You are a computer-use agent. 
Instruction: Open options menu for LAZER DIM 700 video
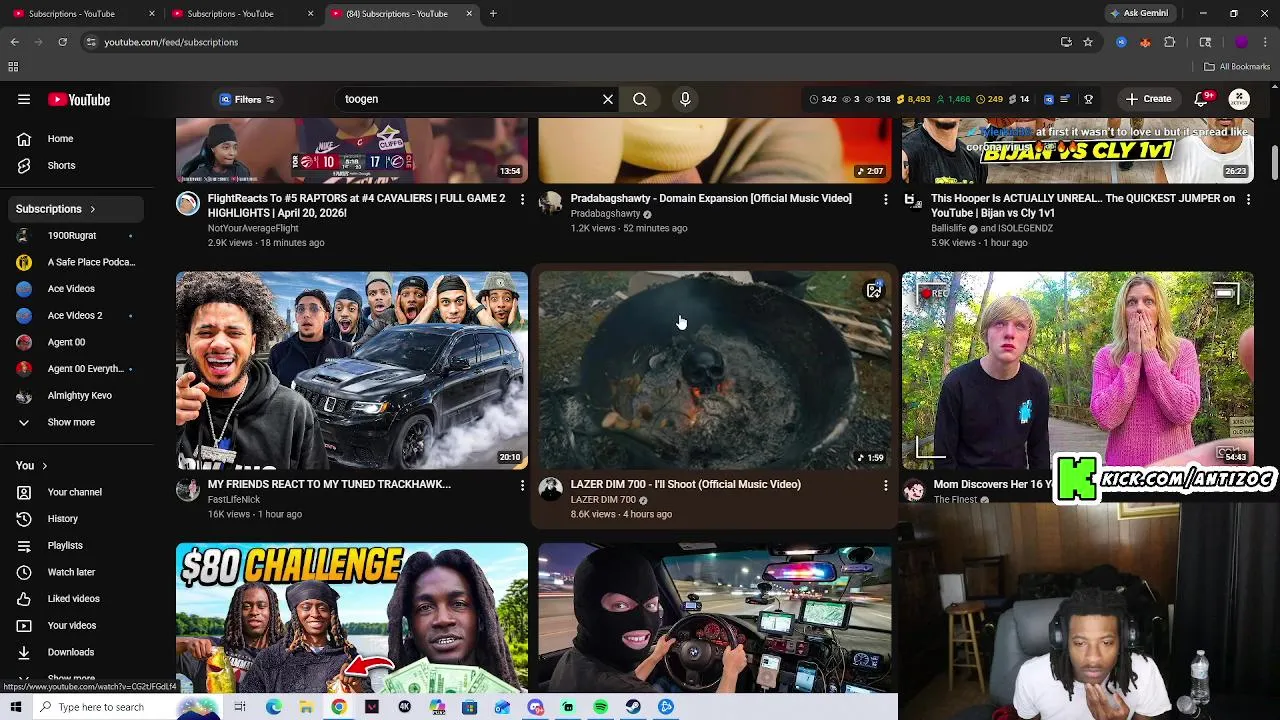(x=885, y=485)
